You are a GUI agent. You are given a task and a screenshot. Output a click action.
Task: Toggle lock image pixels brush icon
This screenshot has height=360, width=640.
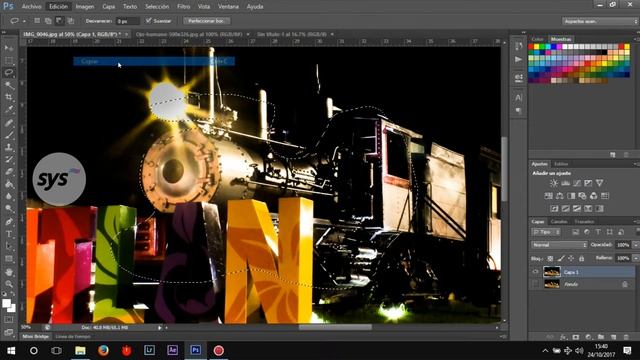561,258
